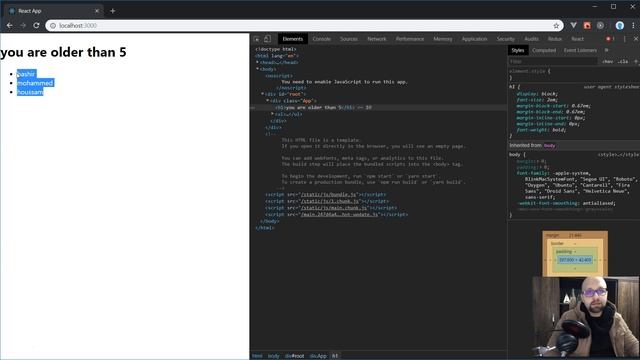
Task: Go back to previous page in browser
Action: point(9,25)
